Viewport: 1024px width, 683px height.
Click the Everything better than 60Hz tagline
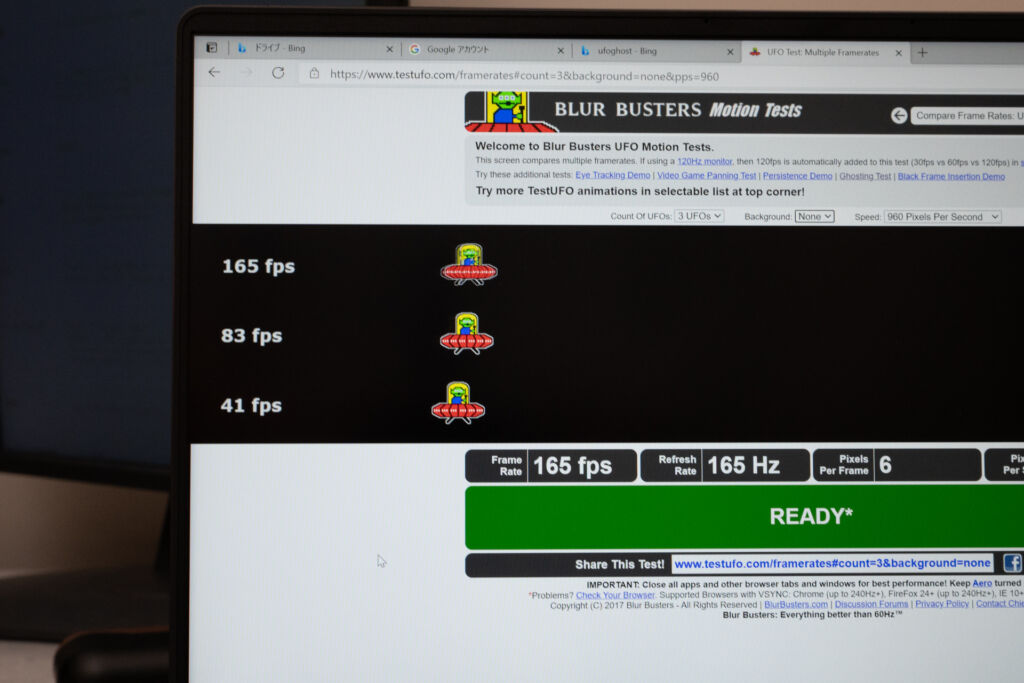(x=812, y=614)
